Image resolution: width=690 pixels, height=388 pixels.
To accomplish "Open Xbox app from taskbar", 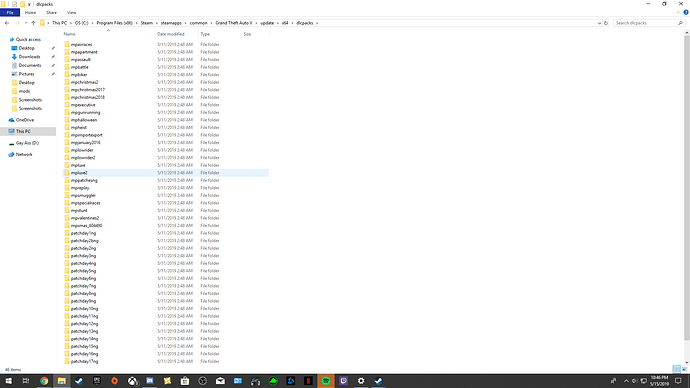I will (132, 381).
